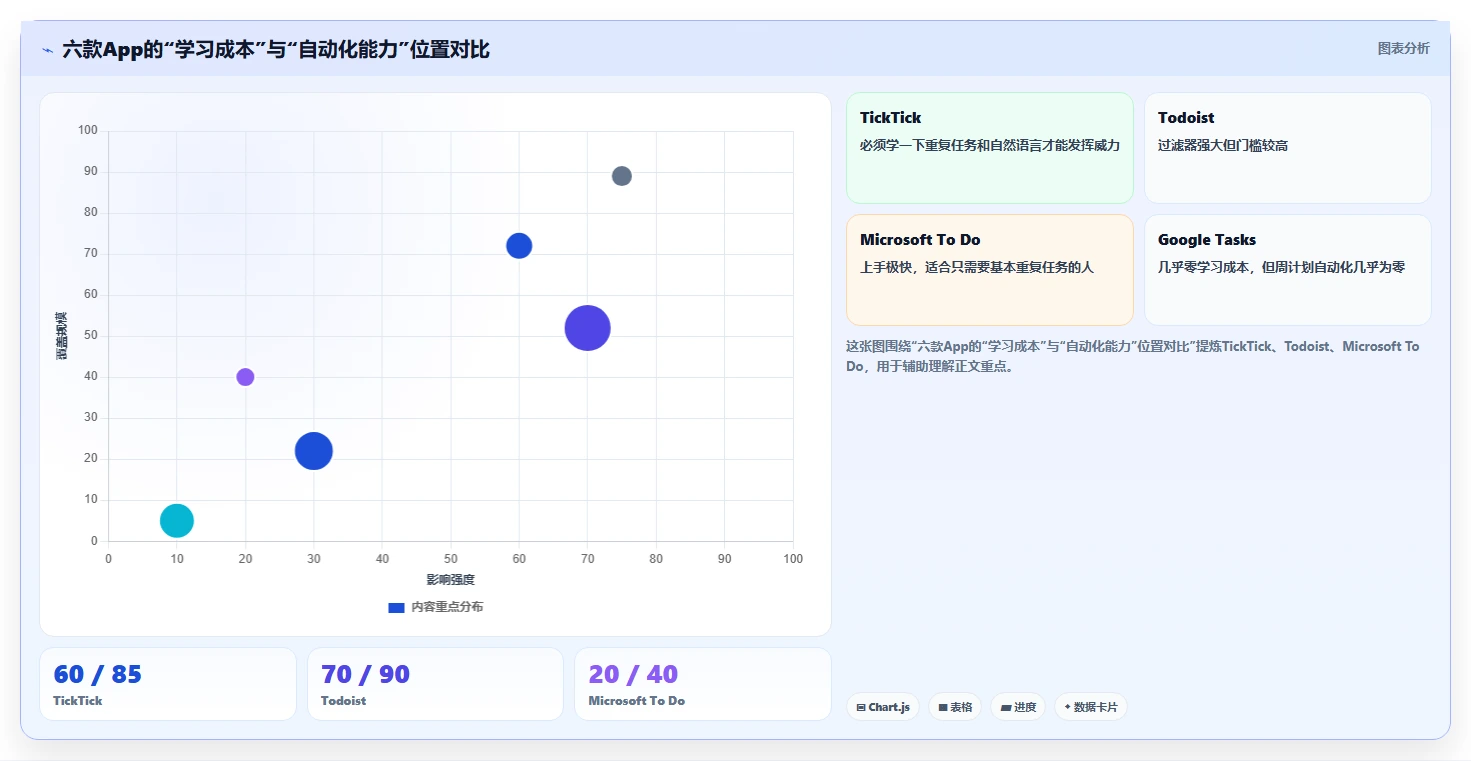
Task: Open the TickTick description card
Action: [x=990, y=148]
